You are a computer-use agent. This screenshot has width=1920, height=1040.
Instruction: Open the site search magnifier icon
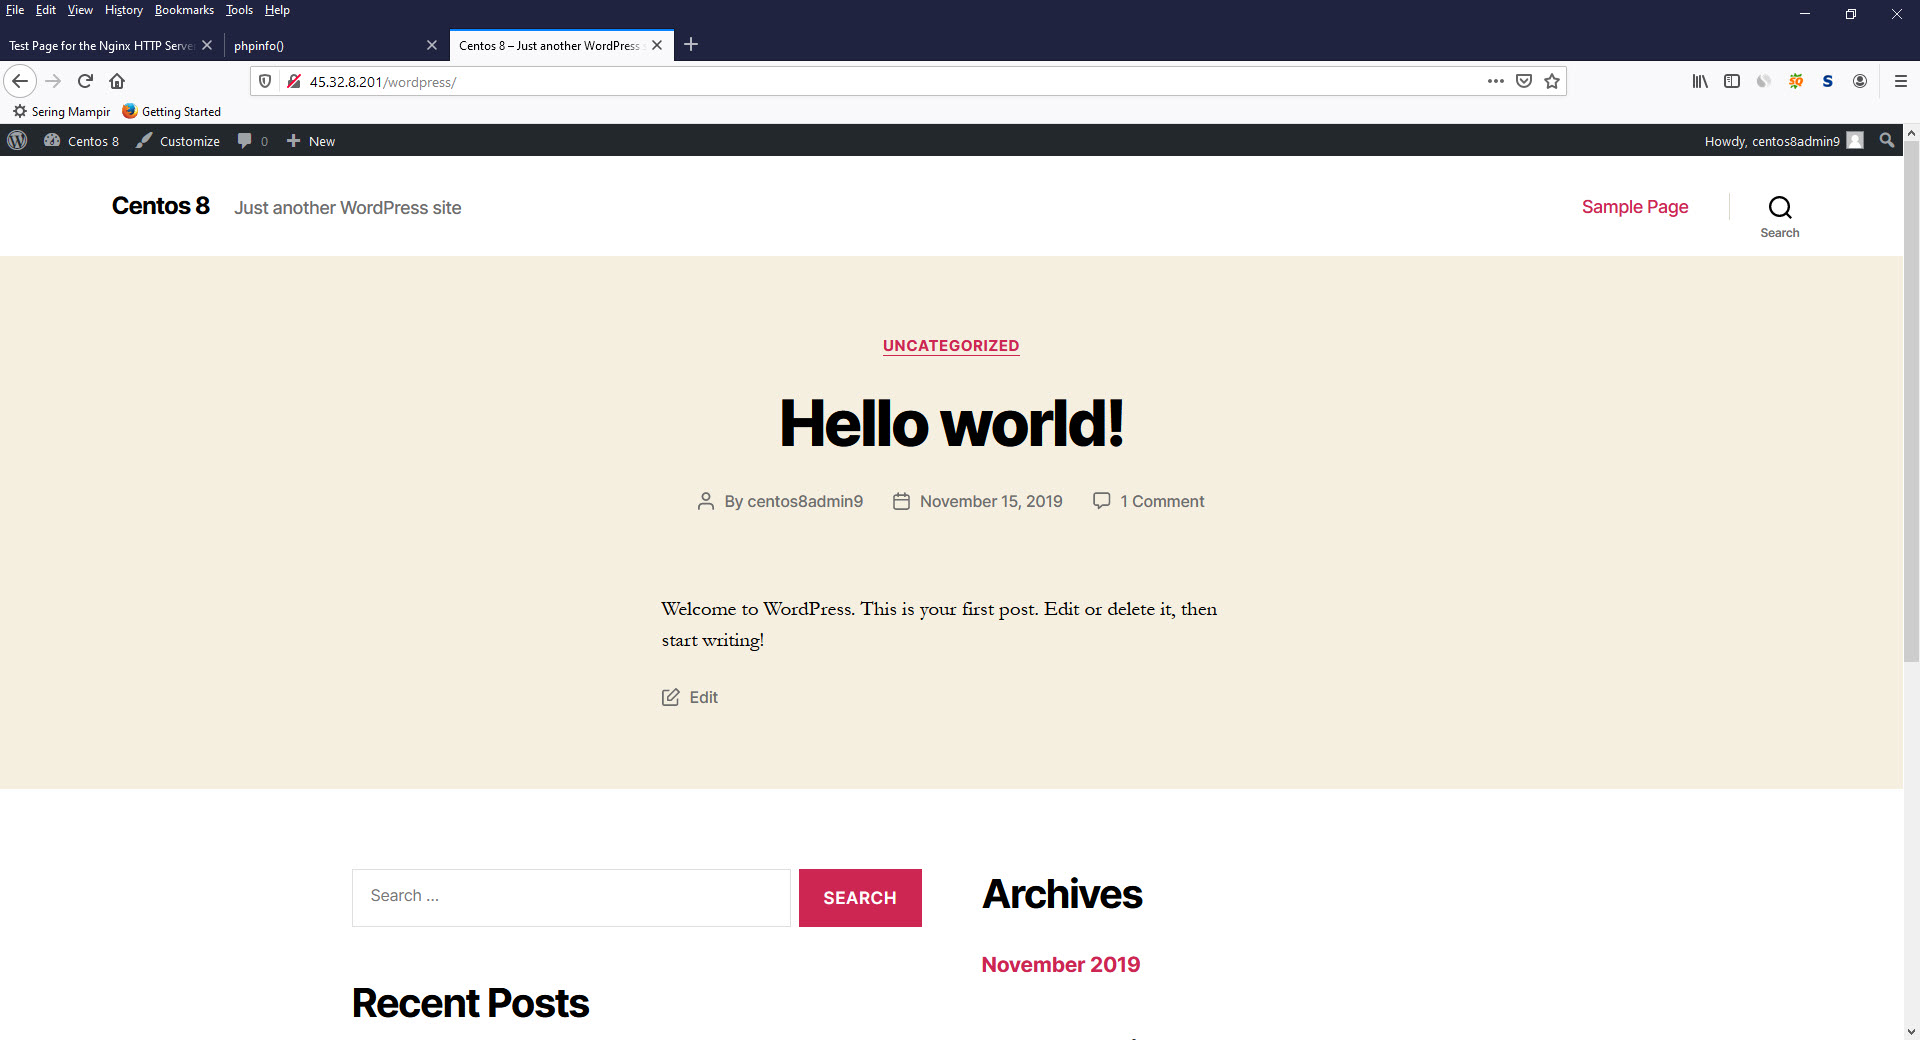tap(1779, 208)
